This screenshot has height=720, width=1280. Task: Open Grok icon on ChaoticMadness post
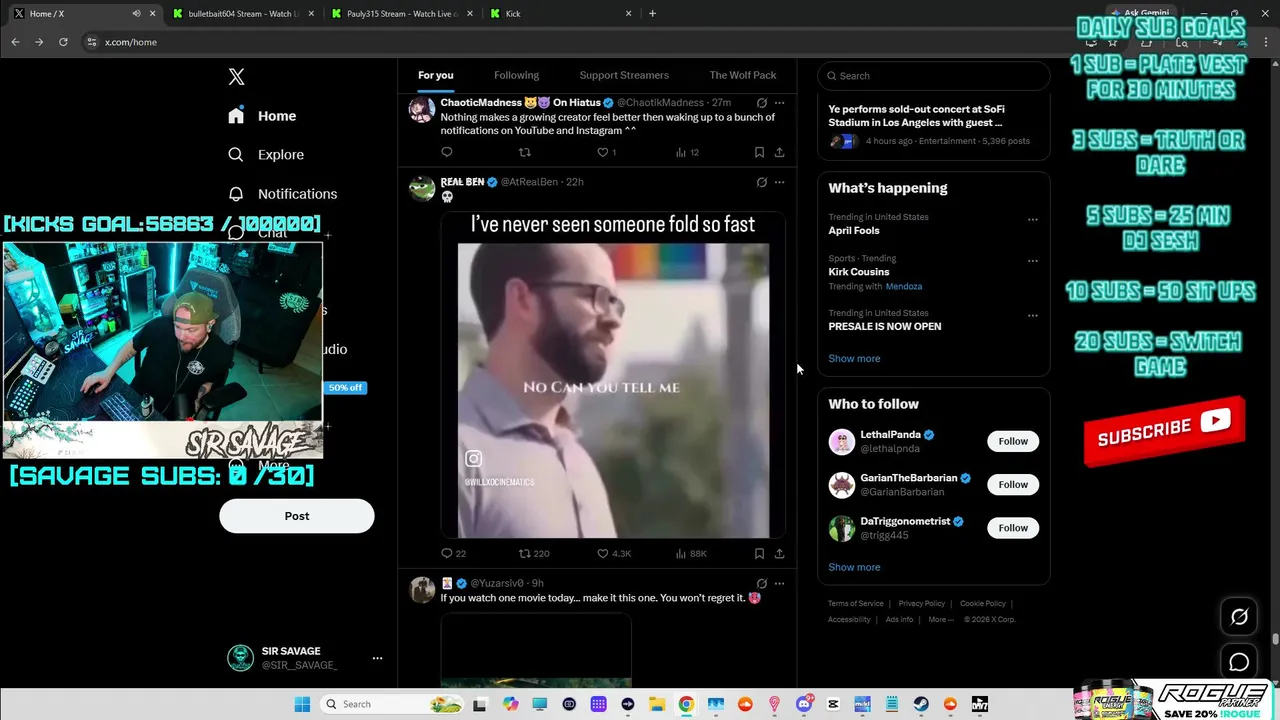(x=762, y=102)
